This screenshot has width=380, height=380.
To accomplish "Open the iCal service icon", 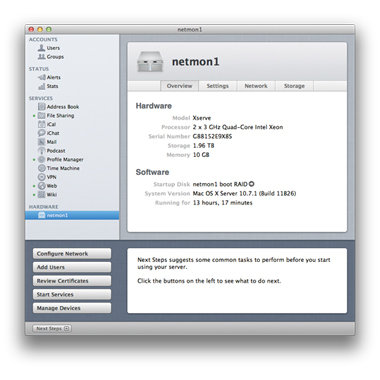I will tap(41, 124).
